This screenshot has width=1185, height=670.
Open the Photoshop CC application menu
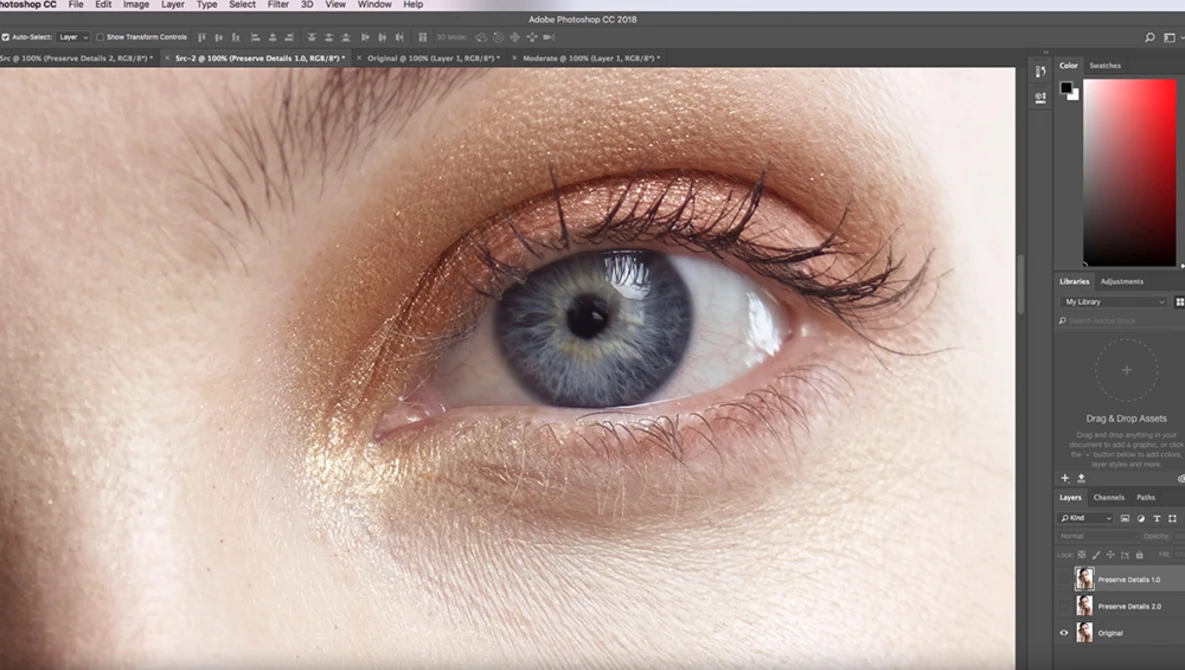28,5
